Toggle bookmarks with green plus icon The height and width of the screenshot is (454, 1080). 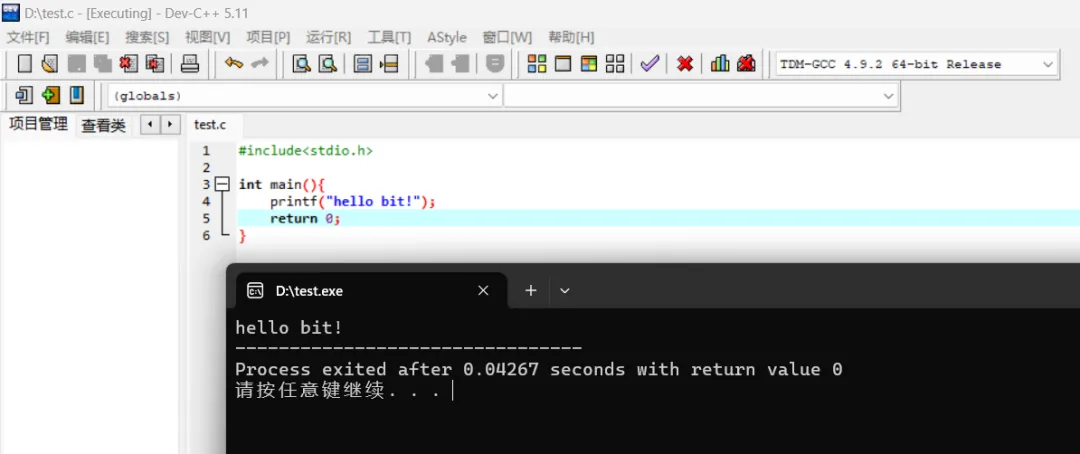(x=51, y=95)
